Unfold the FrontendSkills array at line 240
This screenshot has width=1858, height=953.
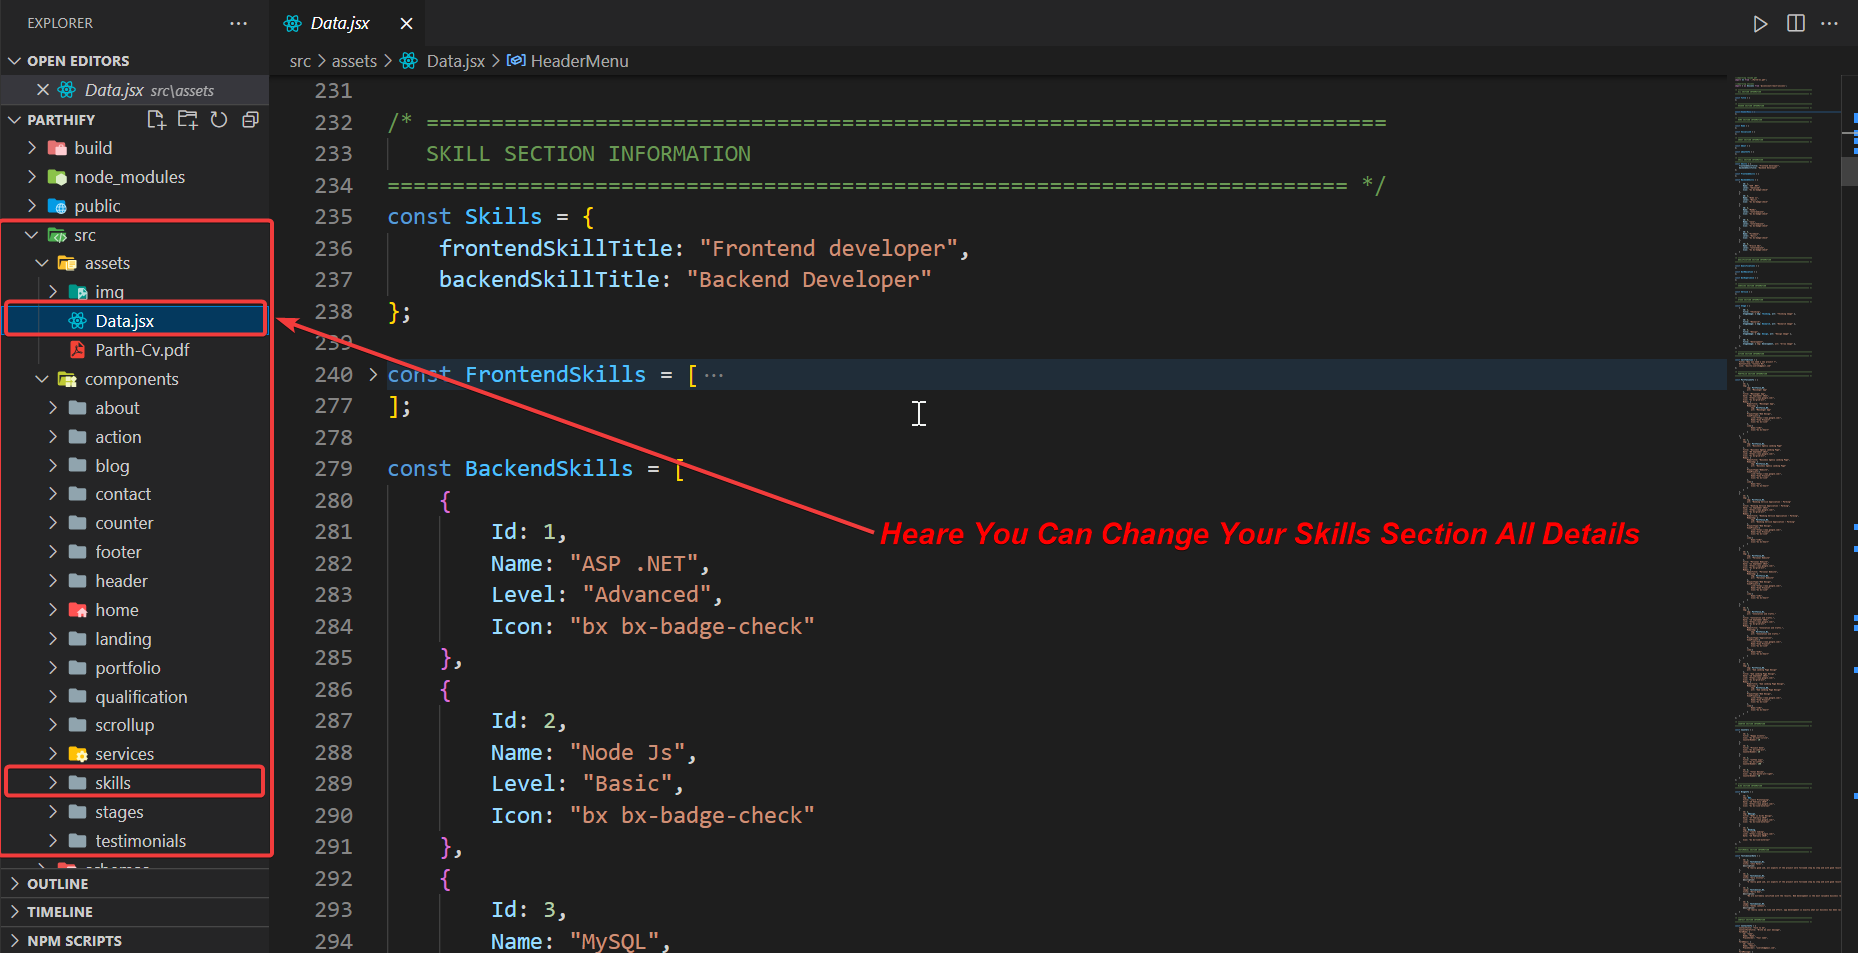pyautogui.click(x=373, y=375)
